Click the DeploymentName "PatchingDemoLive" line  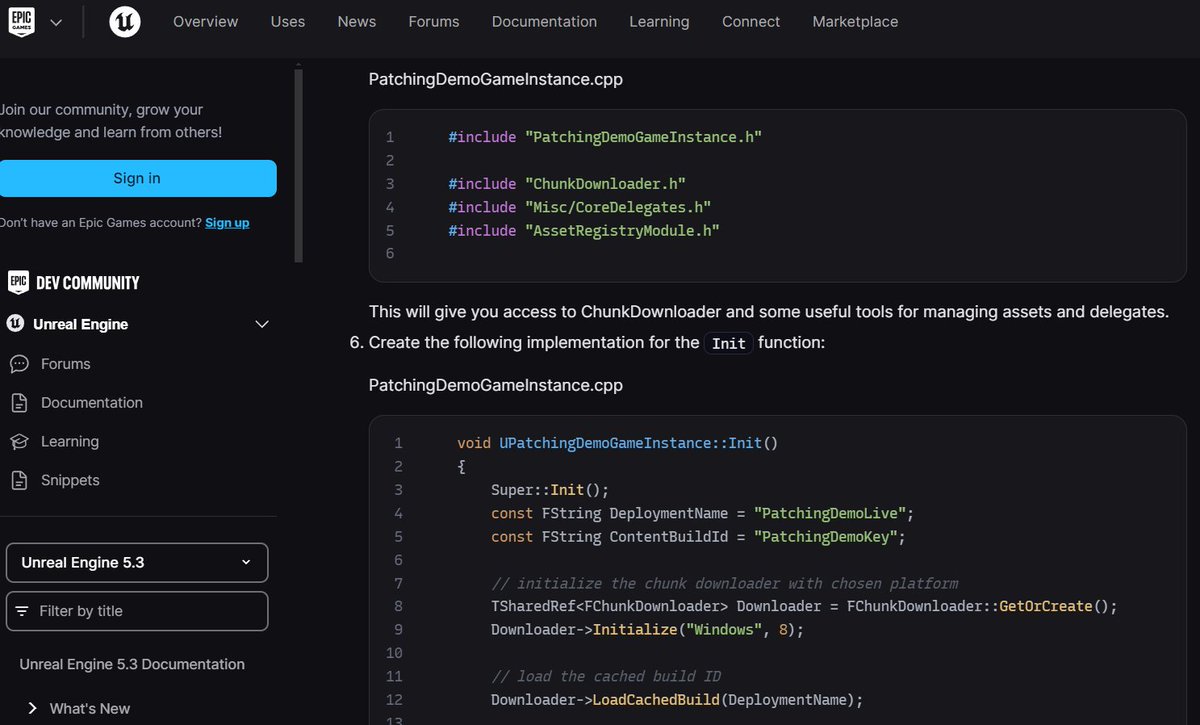pyautogui.click(x=703, y=513)
